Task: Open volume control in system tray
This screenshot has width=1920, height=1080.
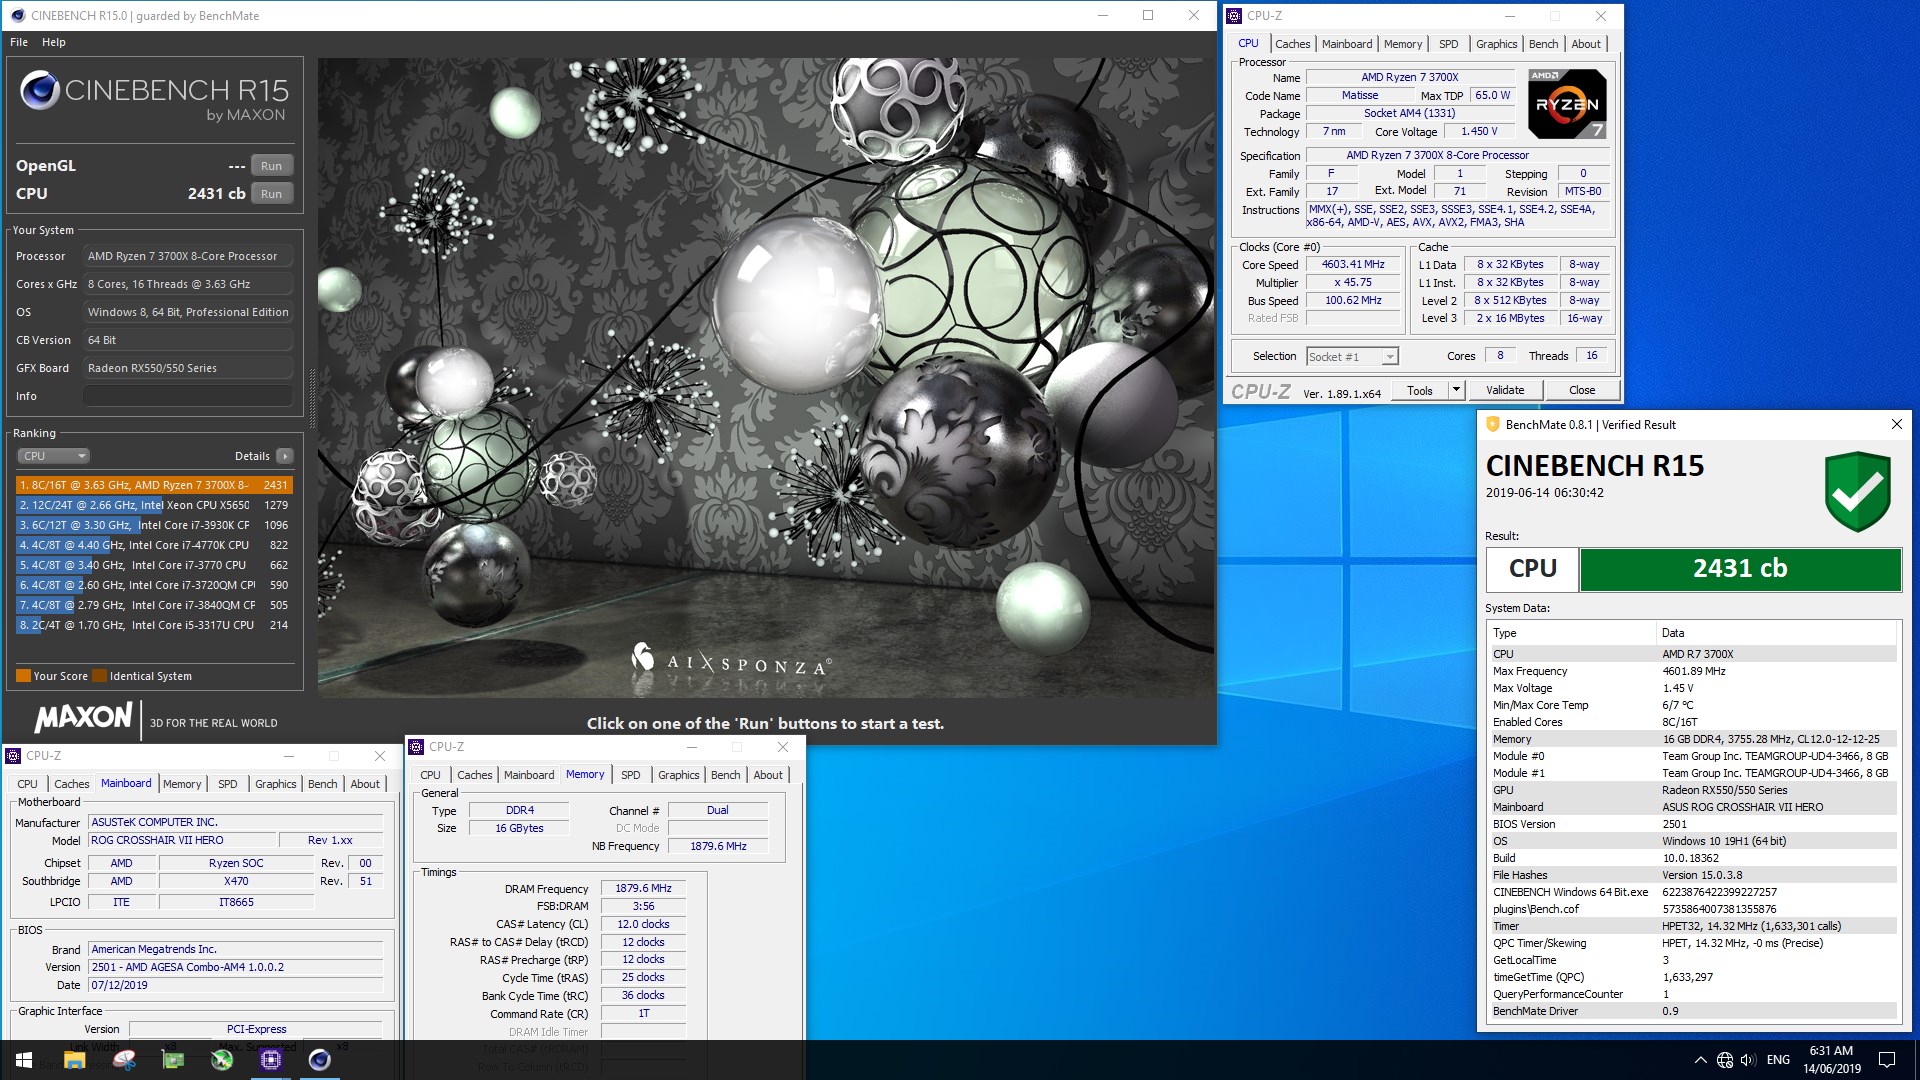Action: coord(1748,1060)
